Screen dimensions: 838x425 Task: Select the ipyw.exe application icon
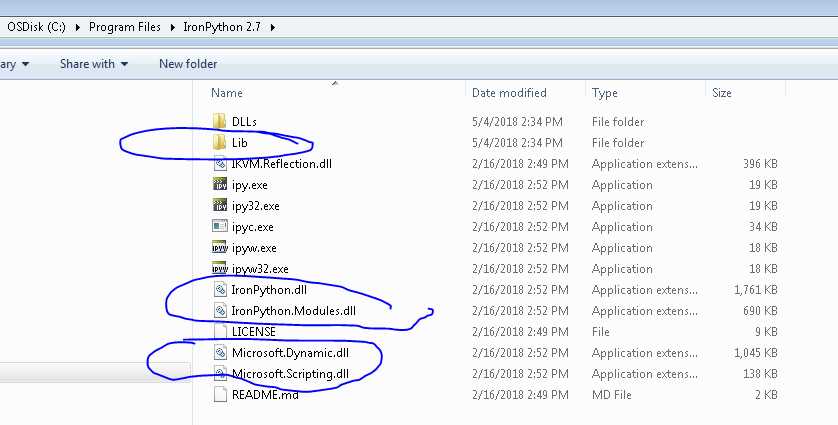[220, 248]
